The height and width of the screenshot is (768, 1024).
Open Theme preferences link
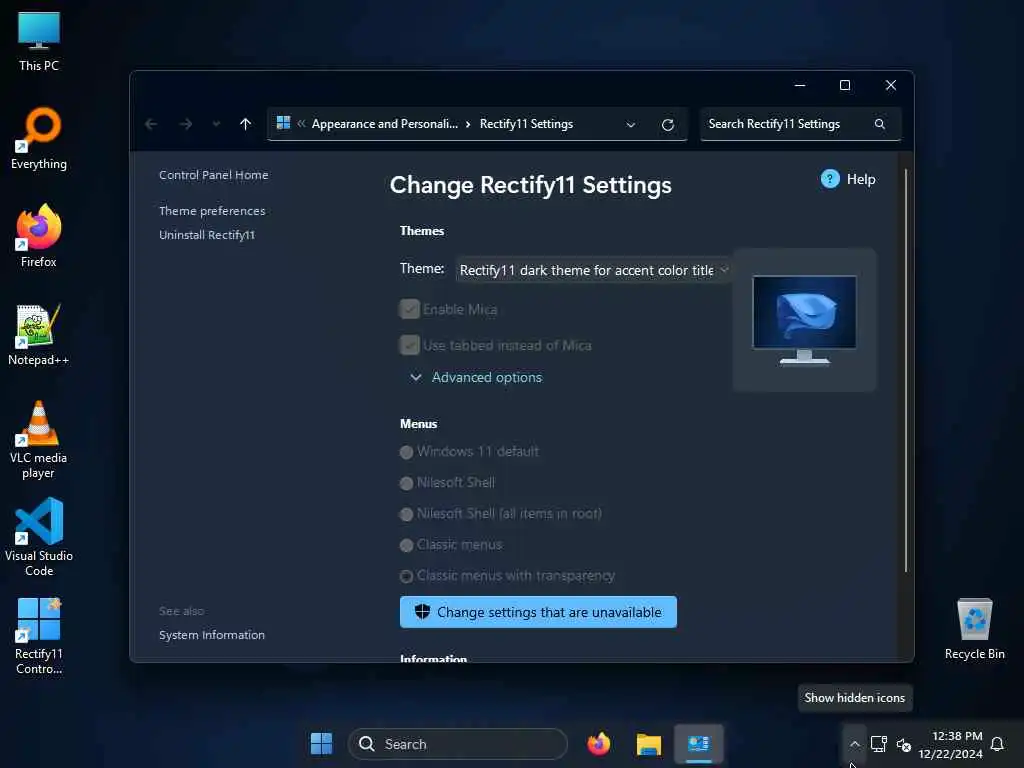coord(212,211)
